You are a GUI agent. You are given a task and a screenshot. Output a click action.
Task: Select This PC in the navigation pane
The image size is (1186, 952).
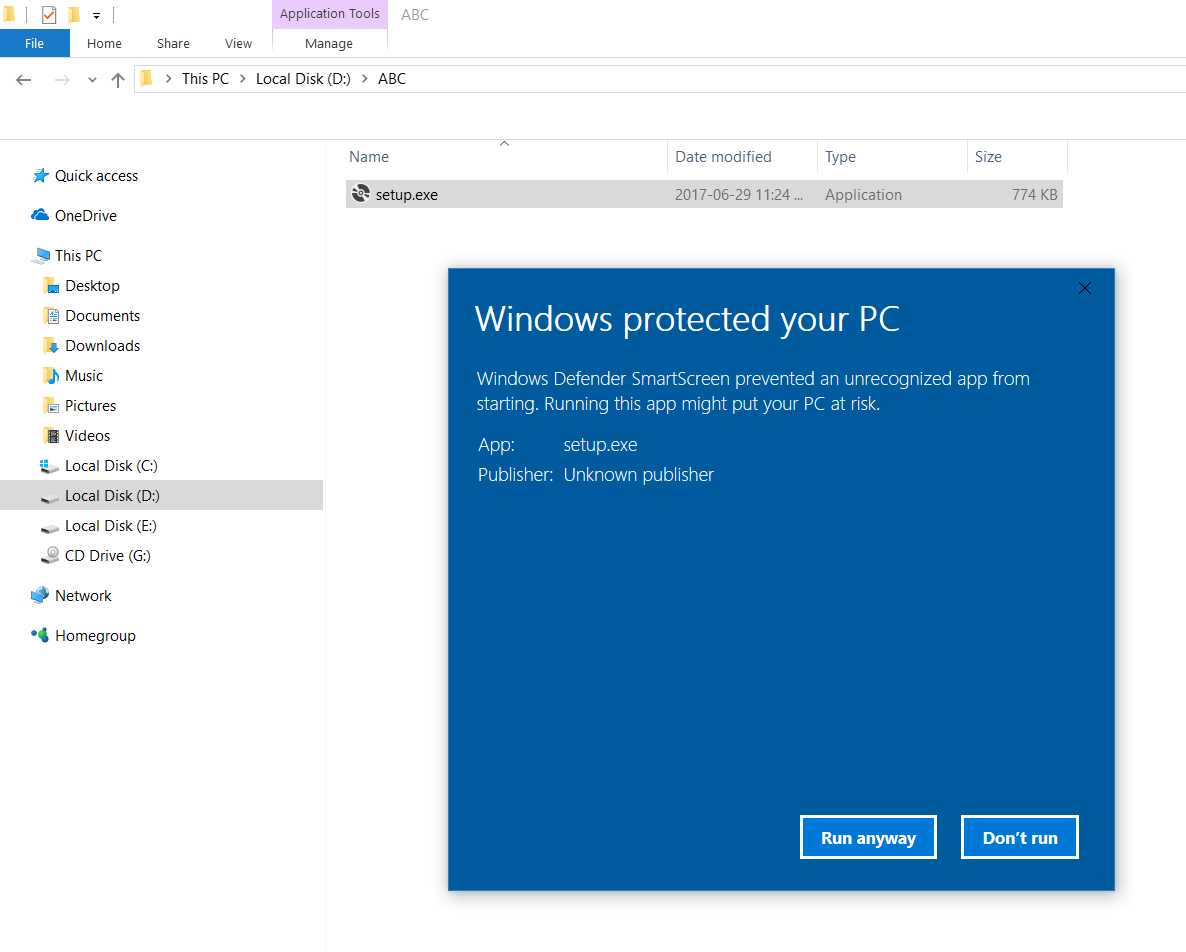click(78, 256)
